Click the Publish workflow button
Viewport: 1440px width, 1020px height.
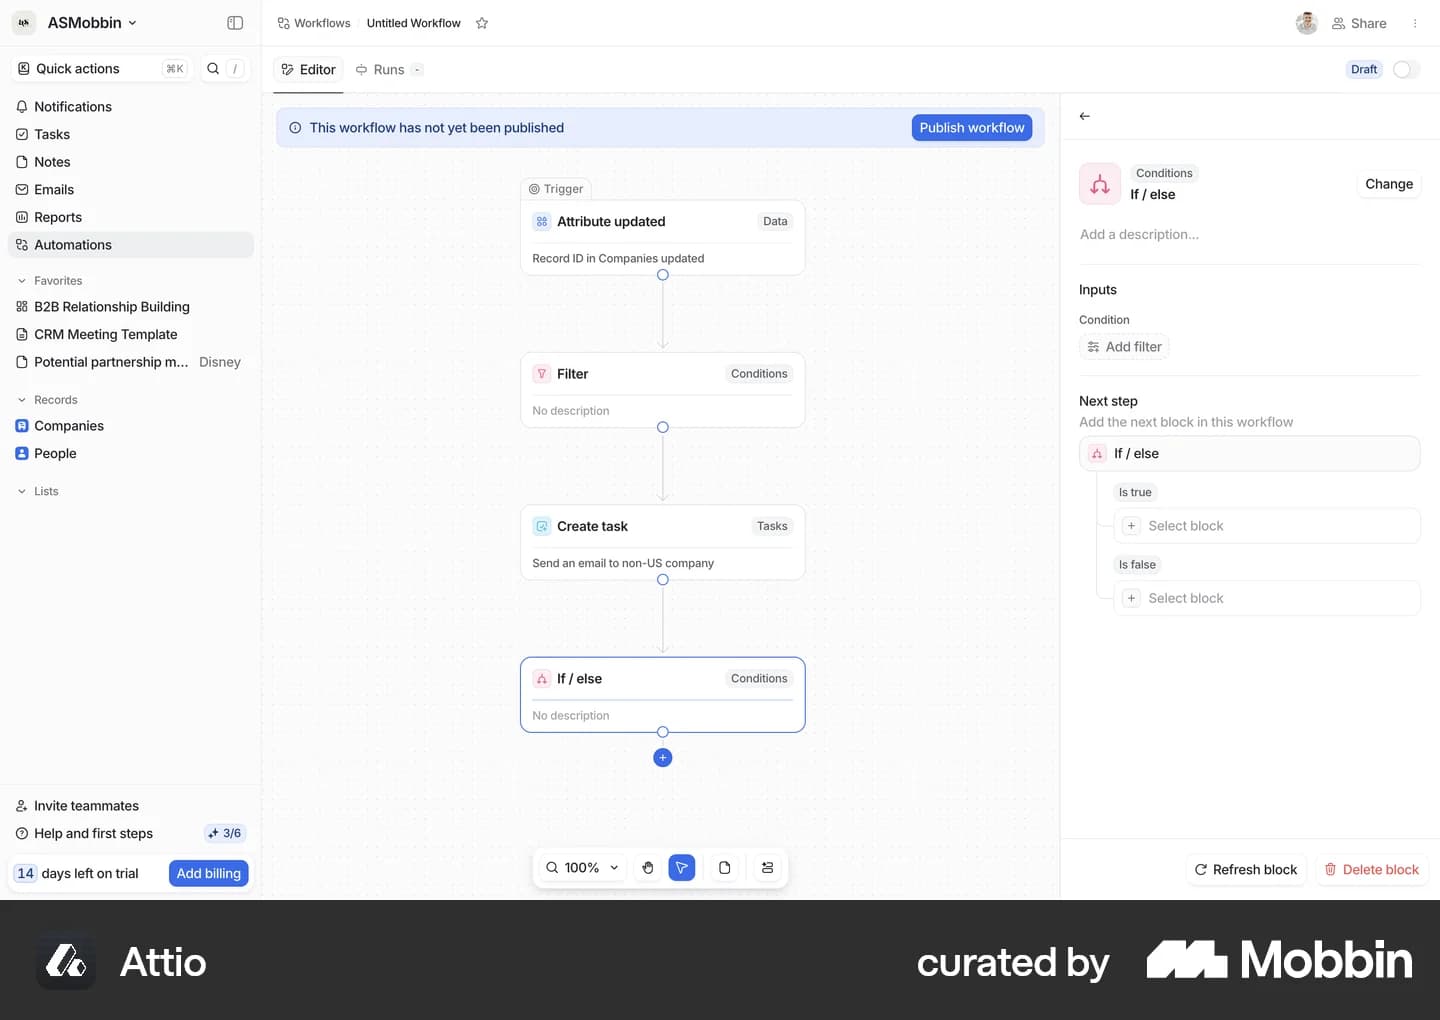[x=972, y=128]
